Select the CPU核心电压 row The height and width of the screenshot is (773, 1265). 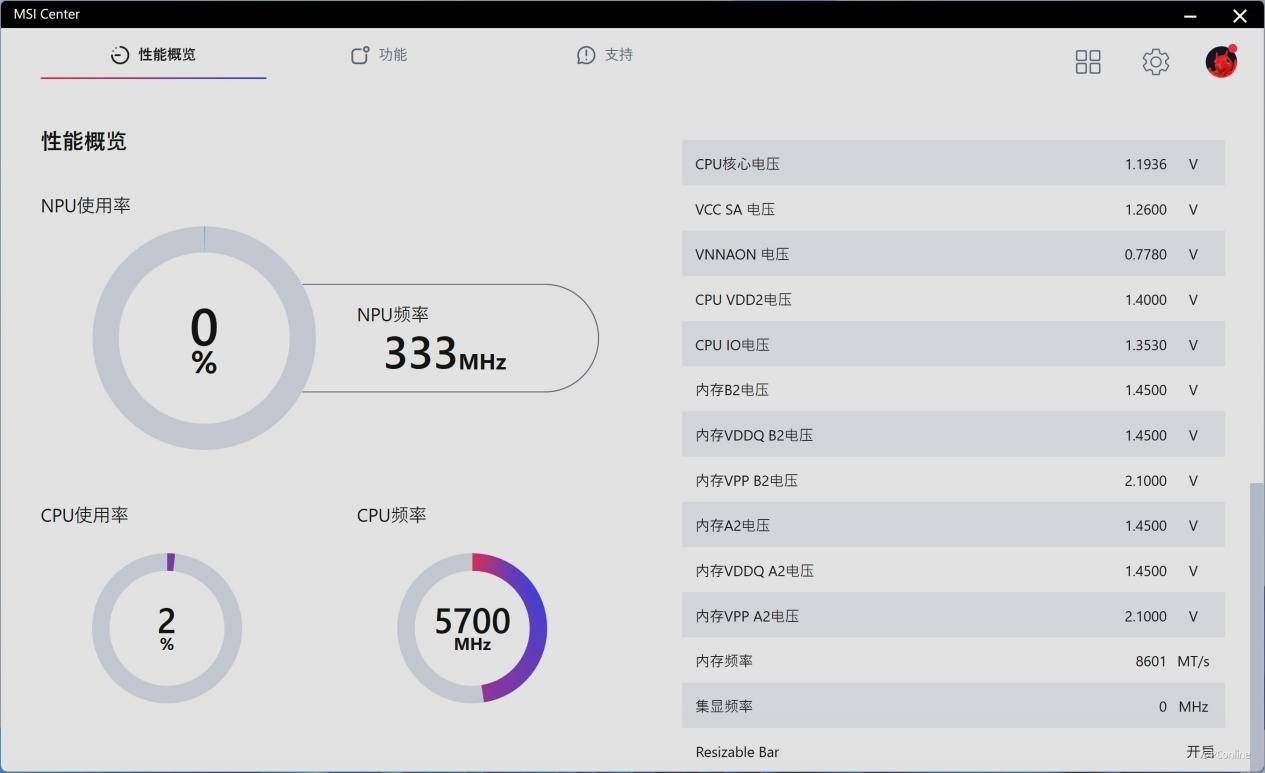click(x=952, y=164)
